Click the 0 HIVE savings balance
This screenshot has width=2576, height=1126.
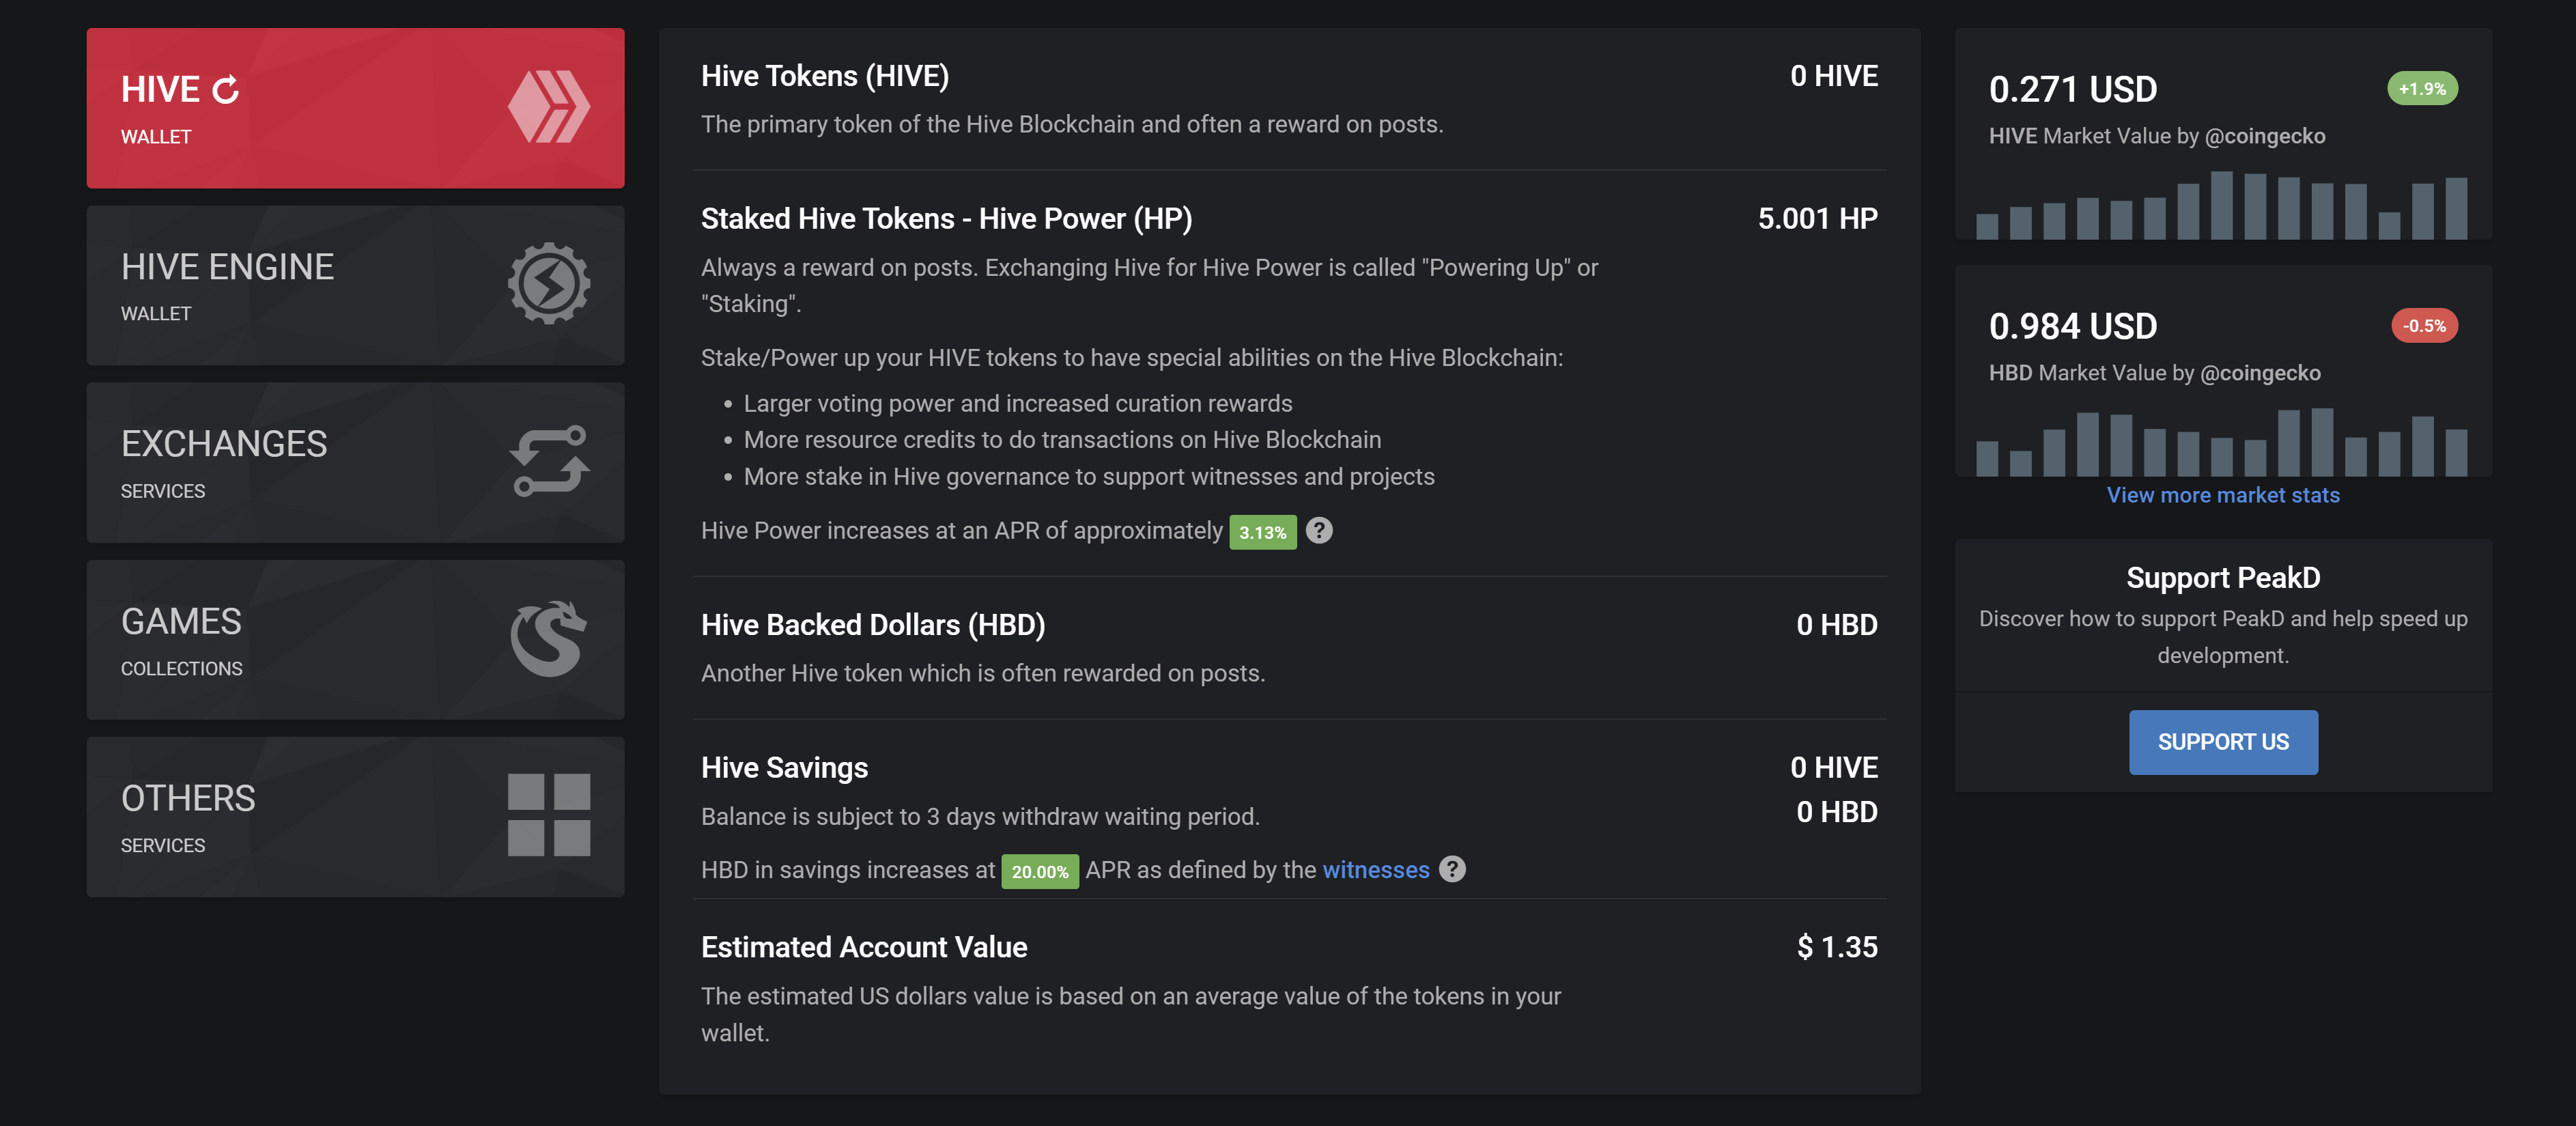click(1834, 767)
